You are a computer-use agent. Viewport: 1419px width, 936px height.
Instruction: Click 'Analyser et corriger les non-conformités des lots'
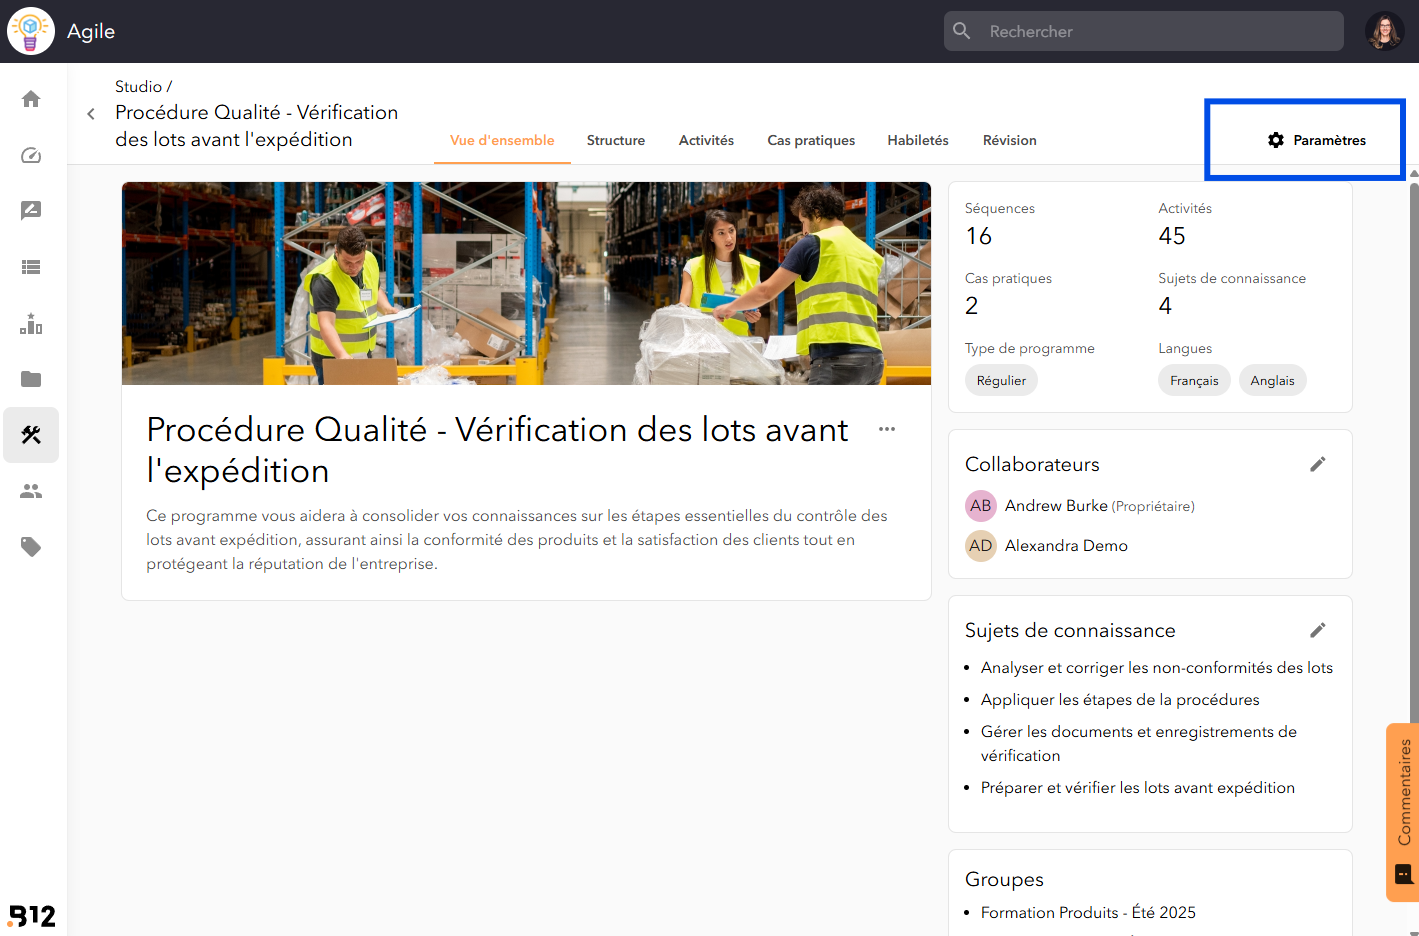1157,668
